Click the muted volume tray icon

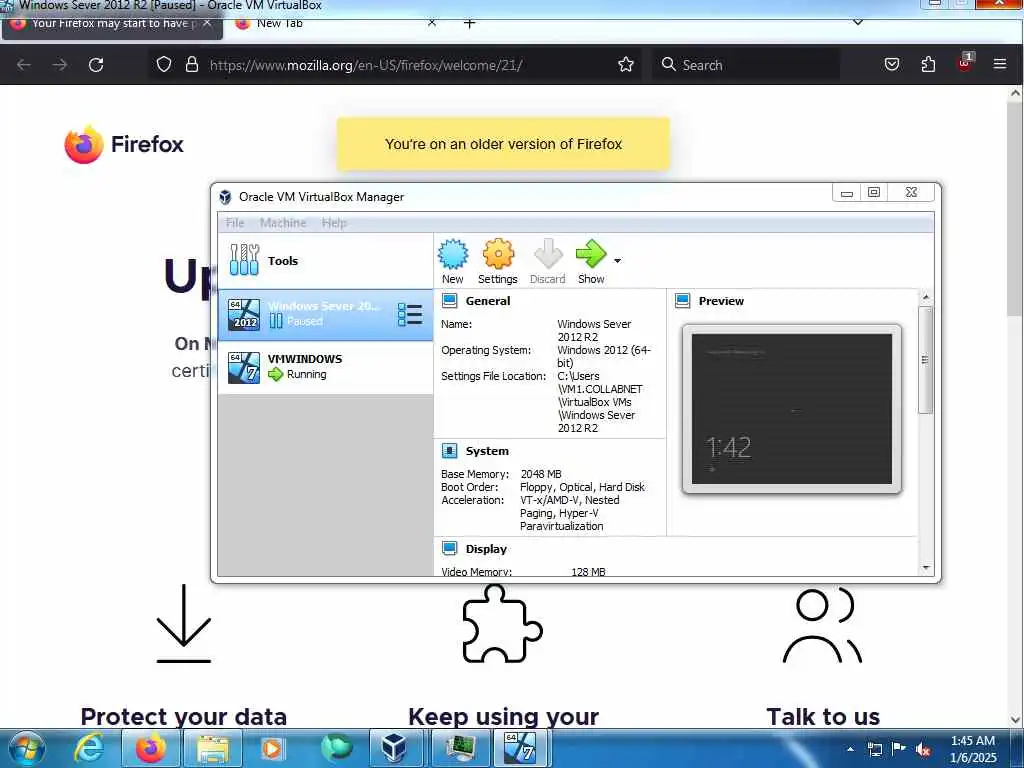[x=923, y=750]
